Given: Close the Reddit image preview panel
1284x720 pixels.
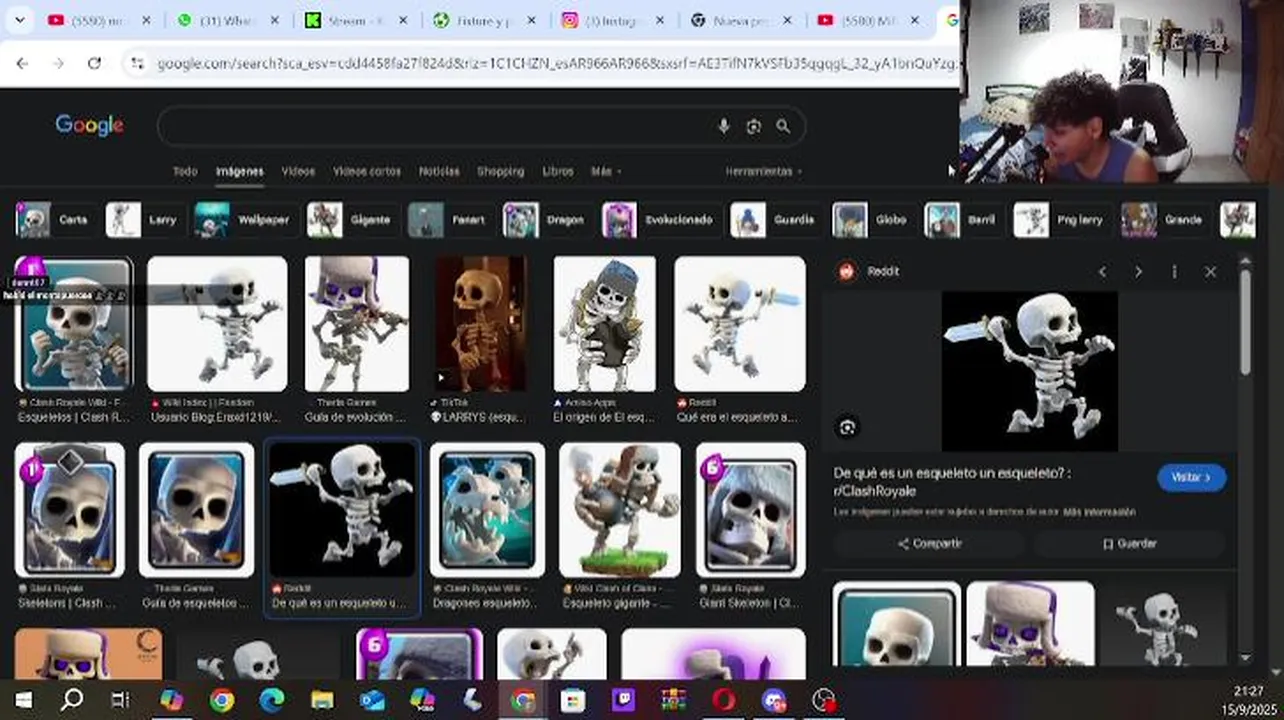Looking at the screenshot, I should coord(1210,272).
